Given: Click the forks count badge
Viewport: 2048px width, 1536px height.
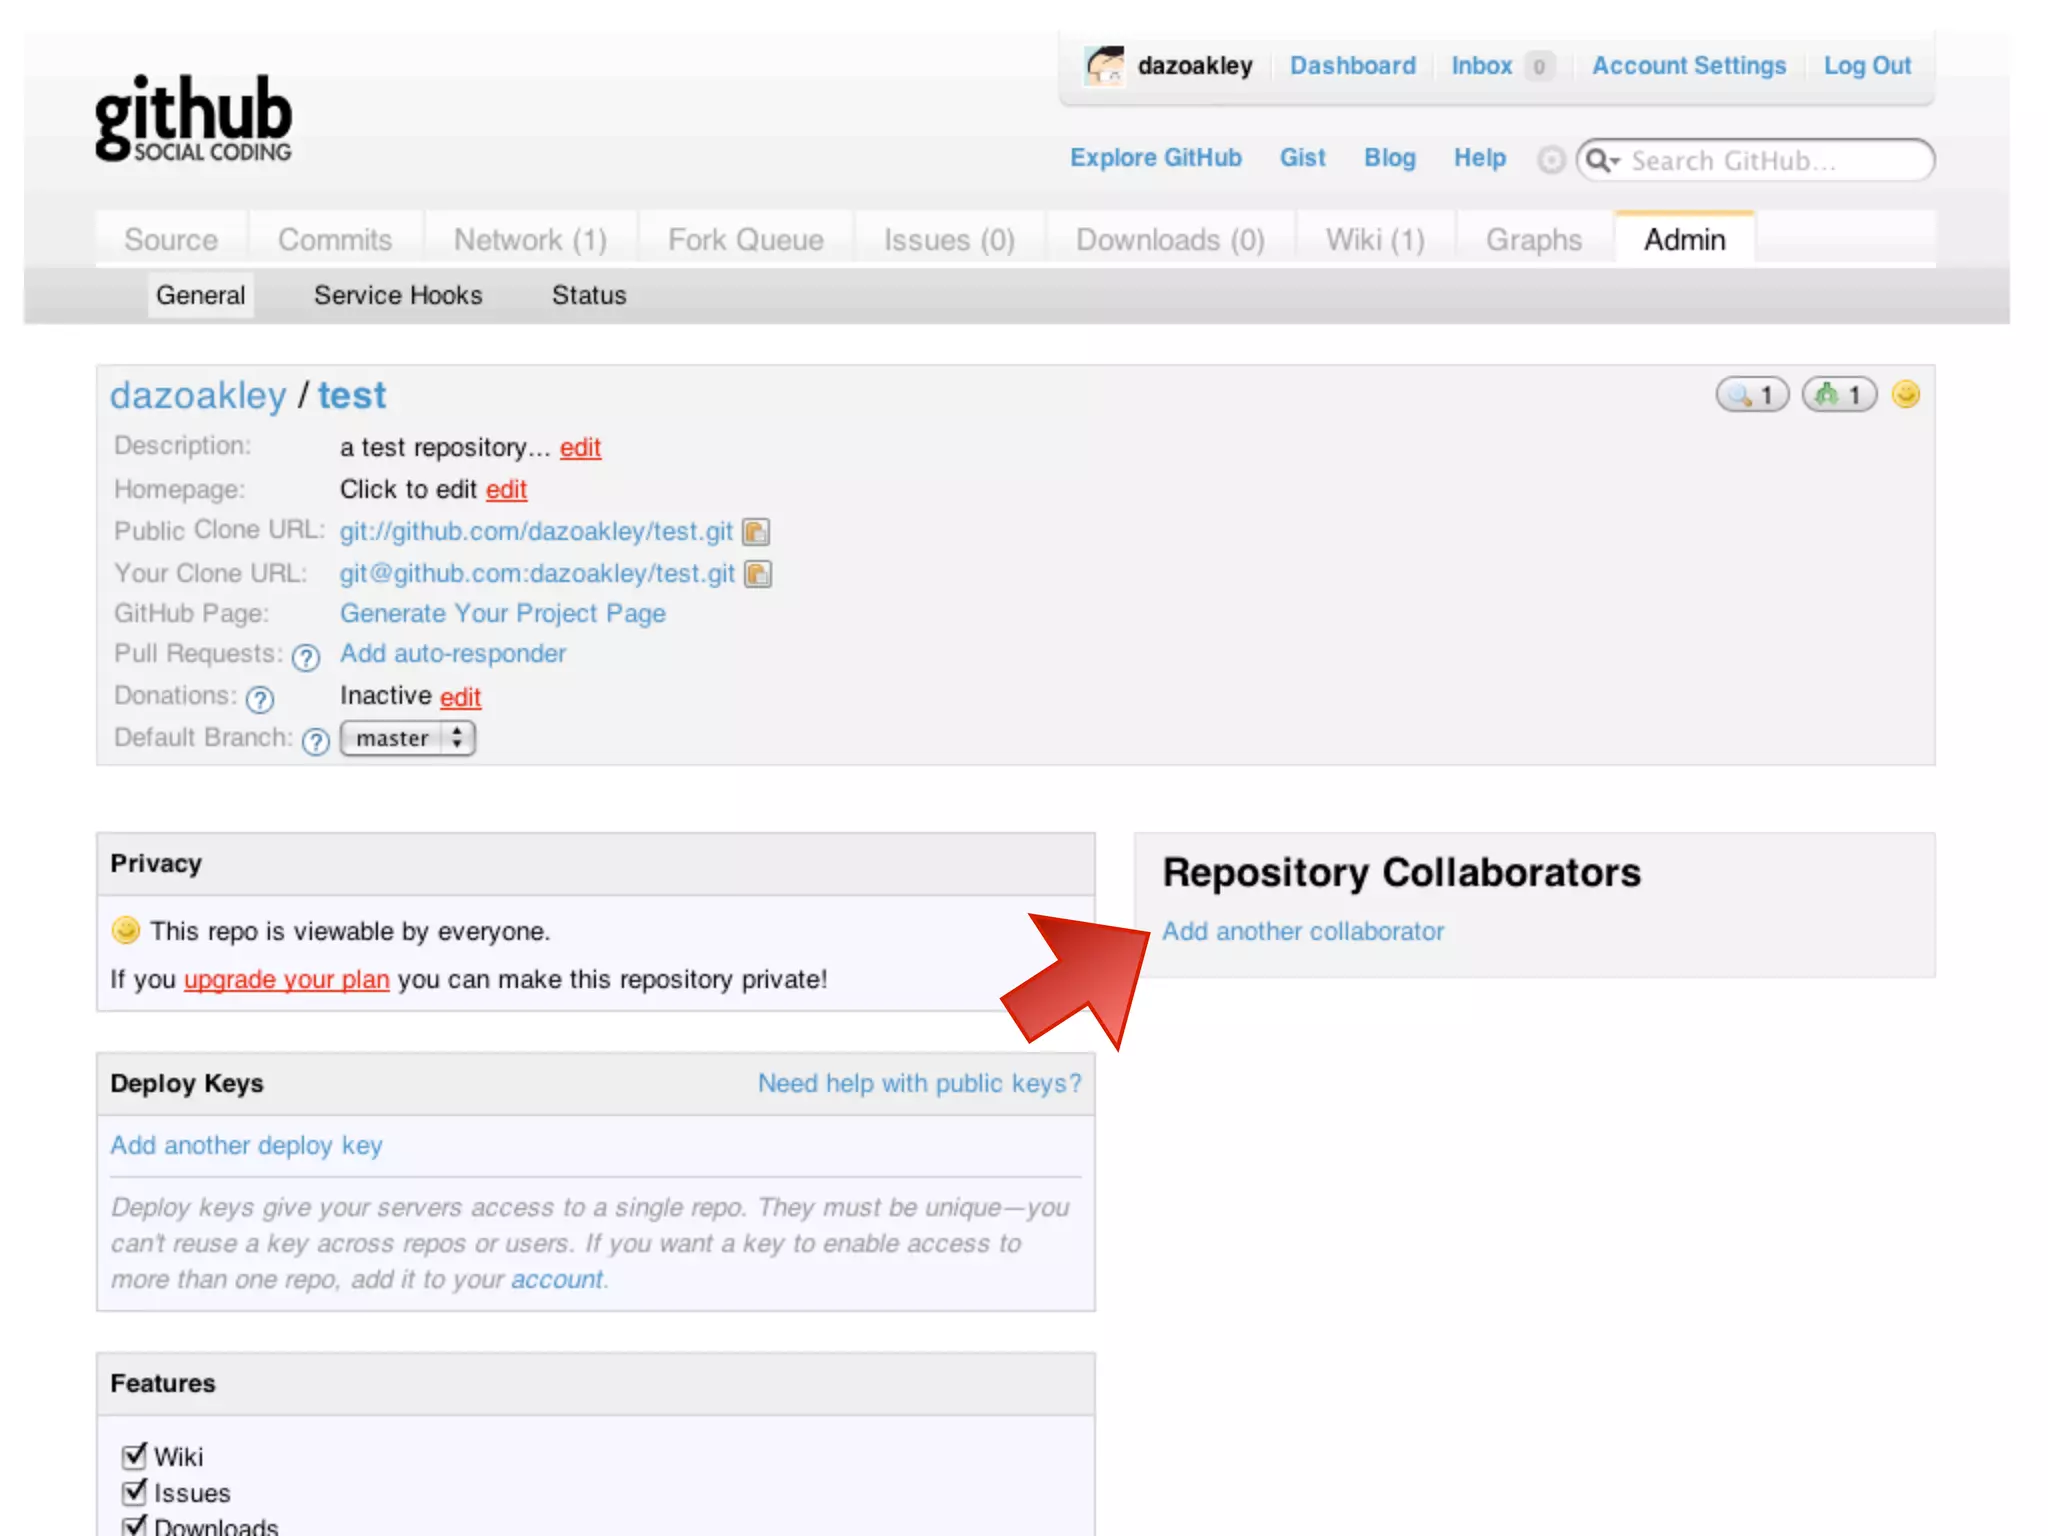Looking at the screenshot, I should tap(1838, 395).
